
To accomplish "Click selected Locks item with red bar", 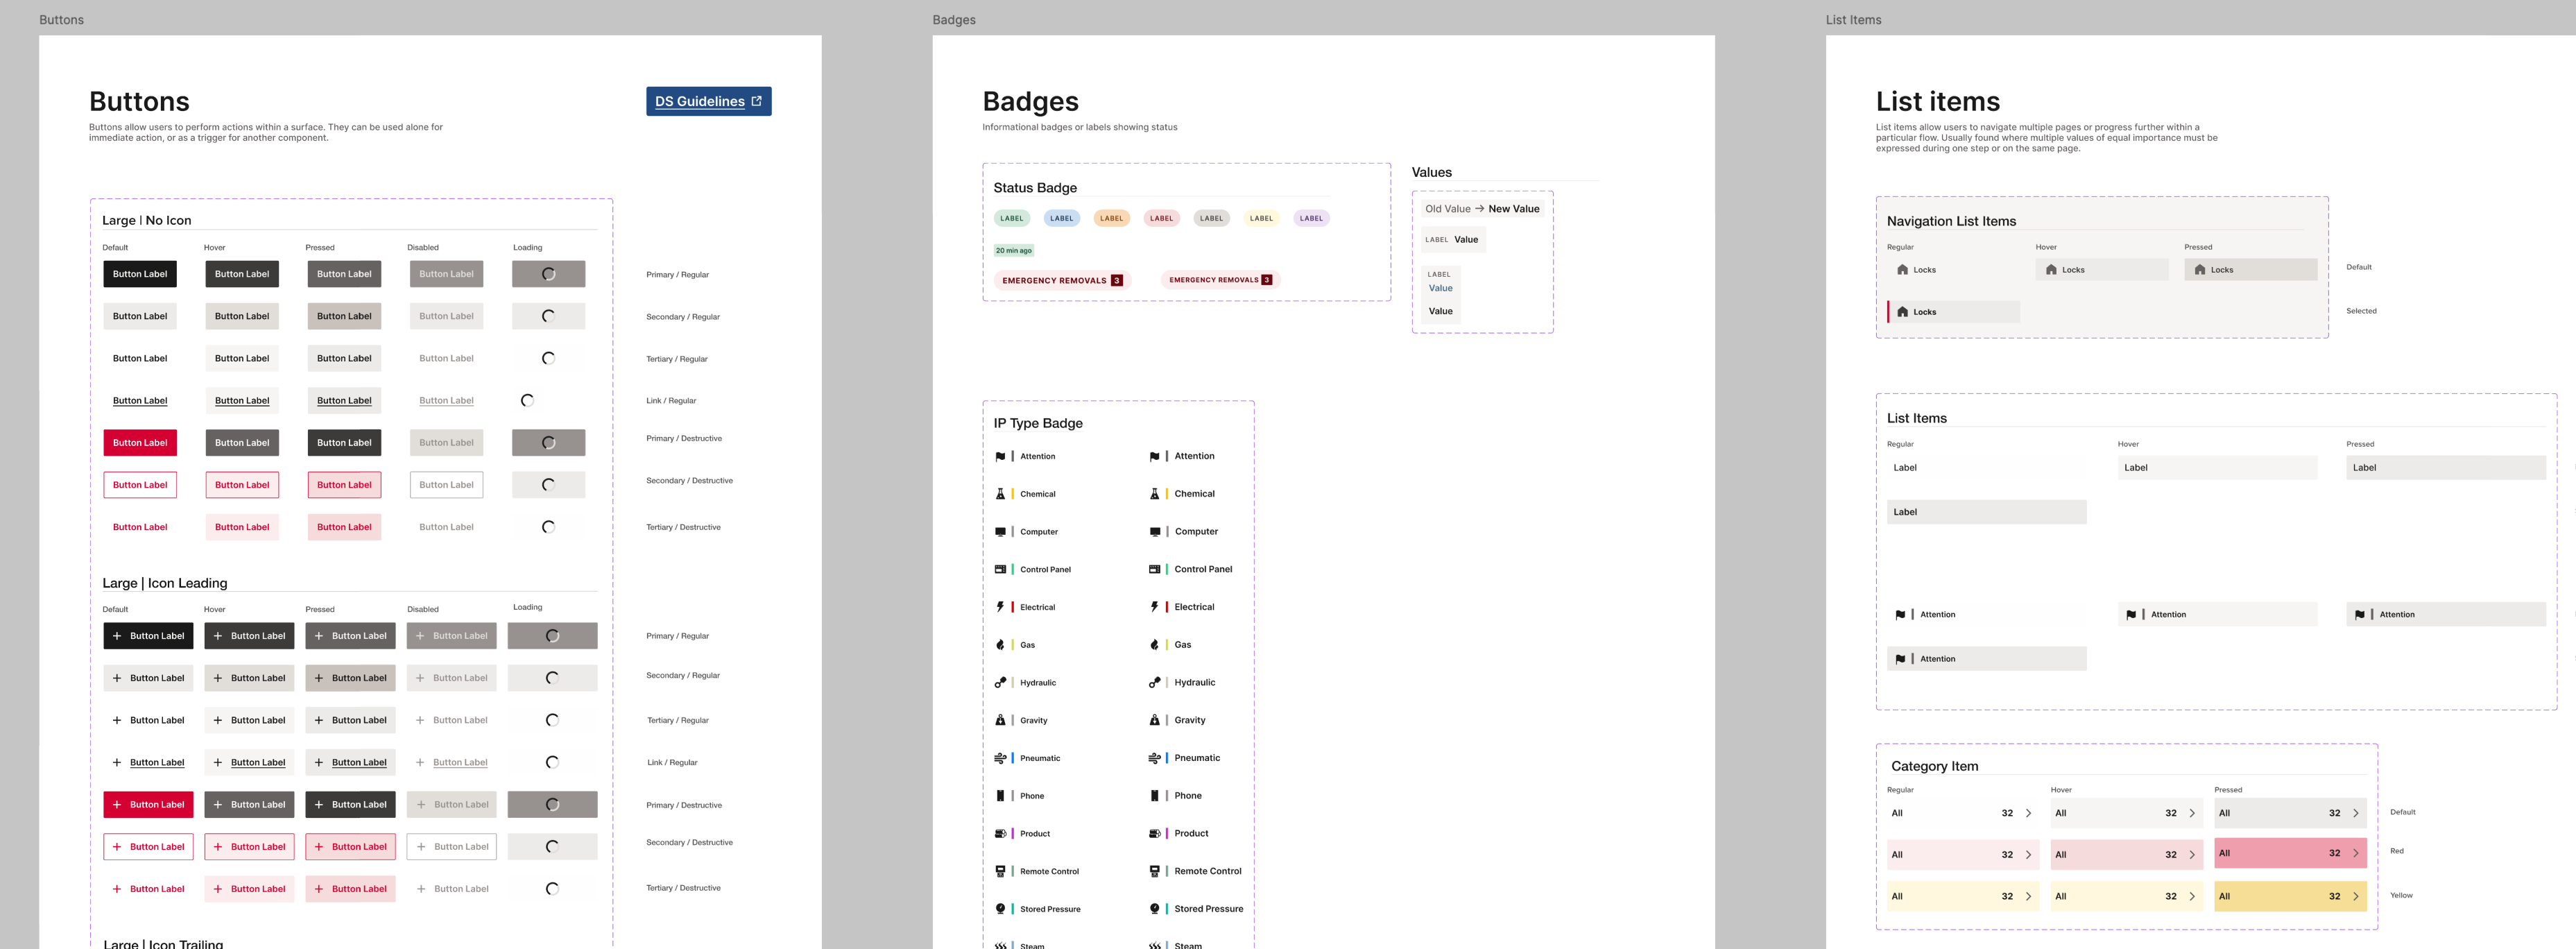I will [x=1953, y=312].
